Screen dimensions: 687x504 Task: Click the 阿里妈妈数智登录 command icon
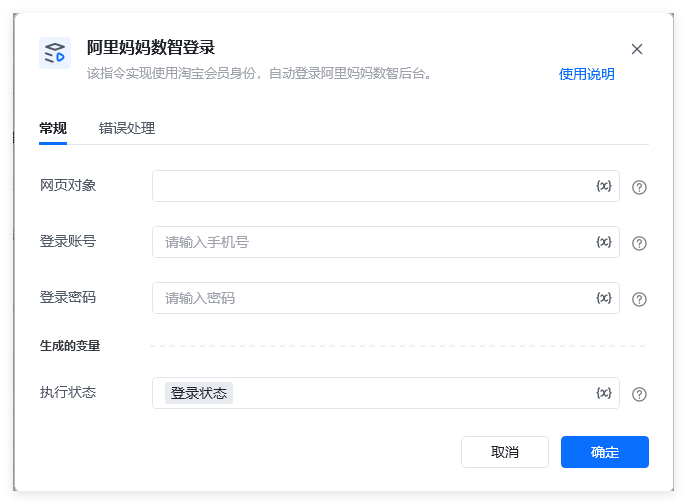coord(55,53)
